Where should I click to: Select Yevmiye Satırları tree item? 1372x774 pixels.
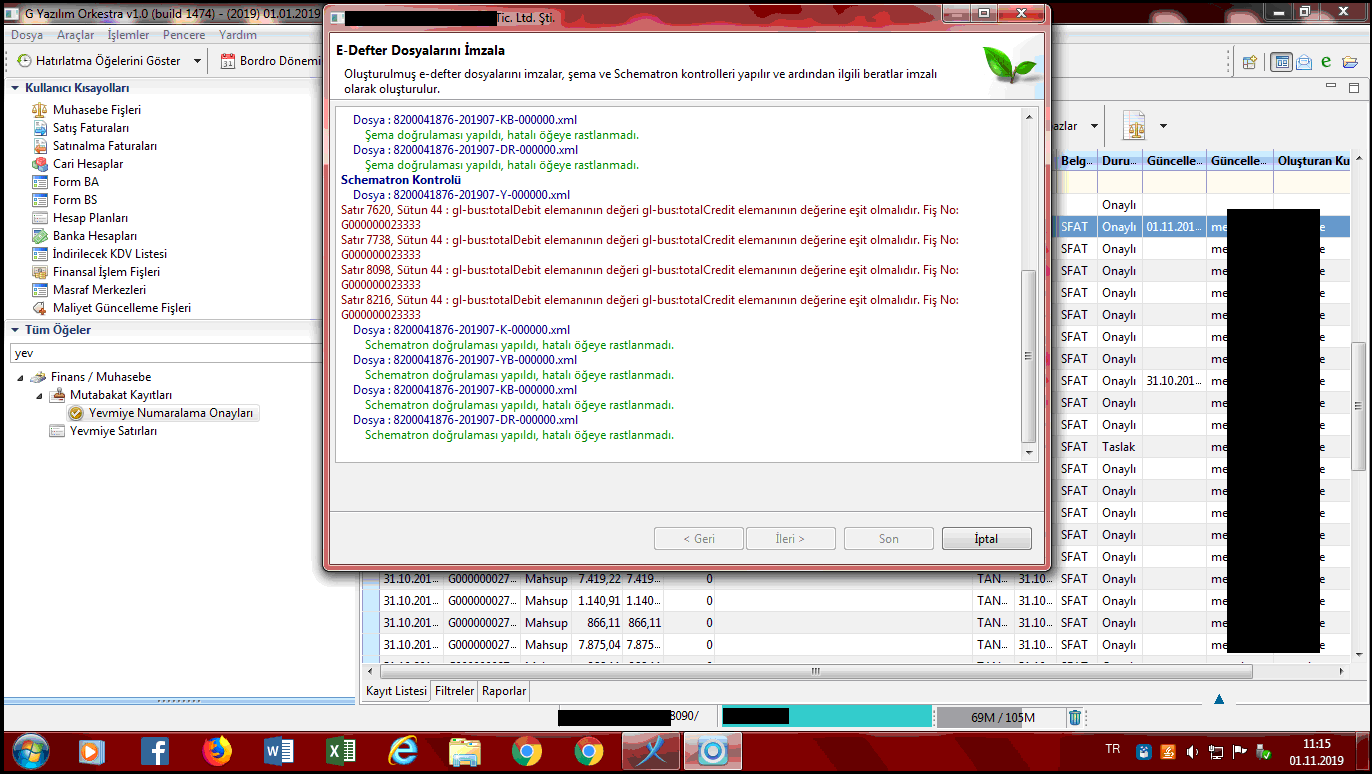[x=112, y=431]
